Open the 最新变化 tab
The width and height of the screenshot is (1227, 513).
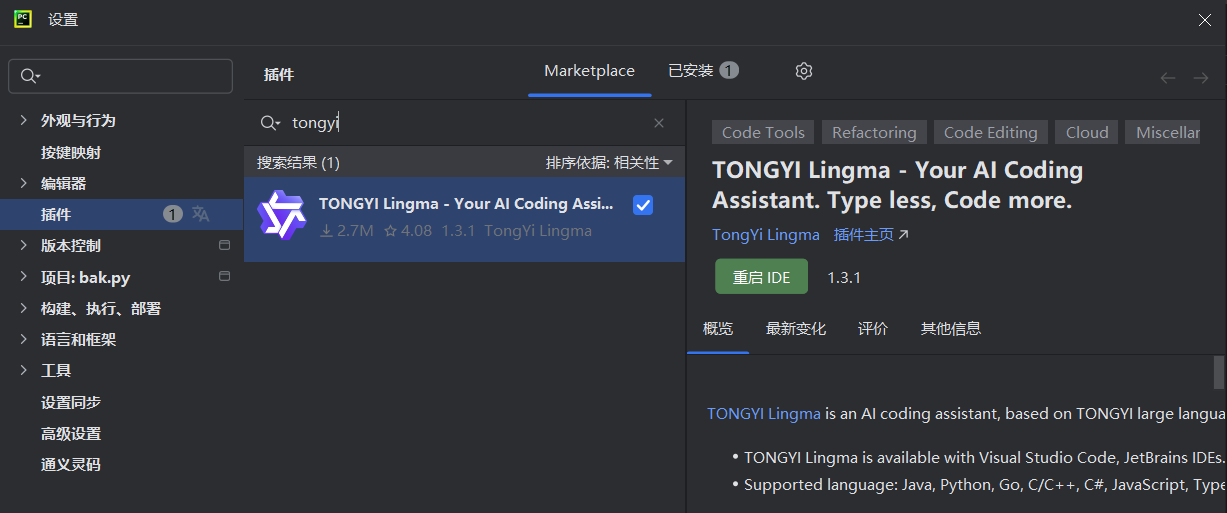(x=796, y=328)
